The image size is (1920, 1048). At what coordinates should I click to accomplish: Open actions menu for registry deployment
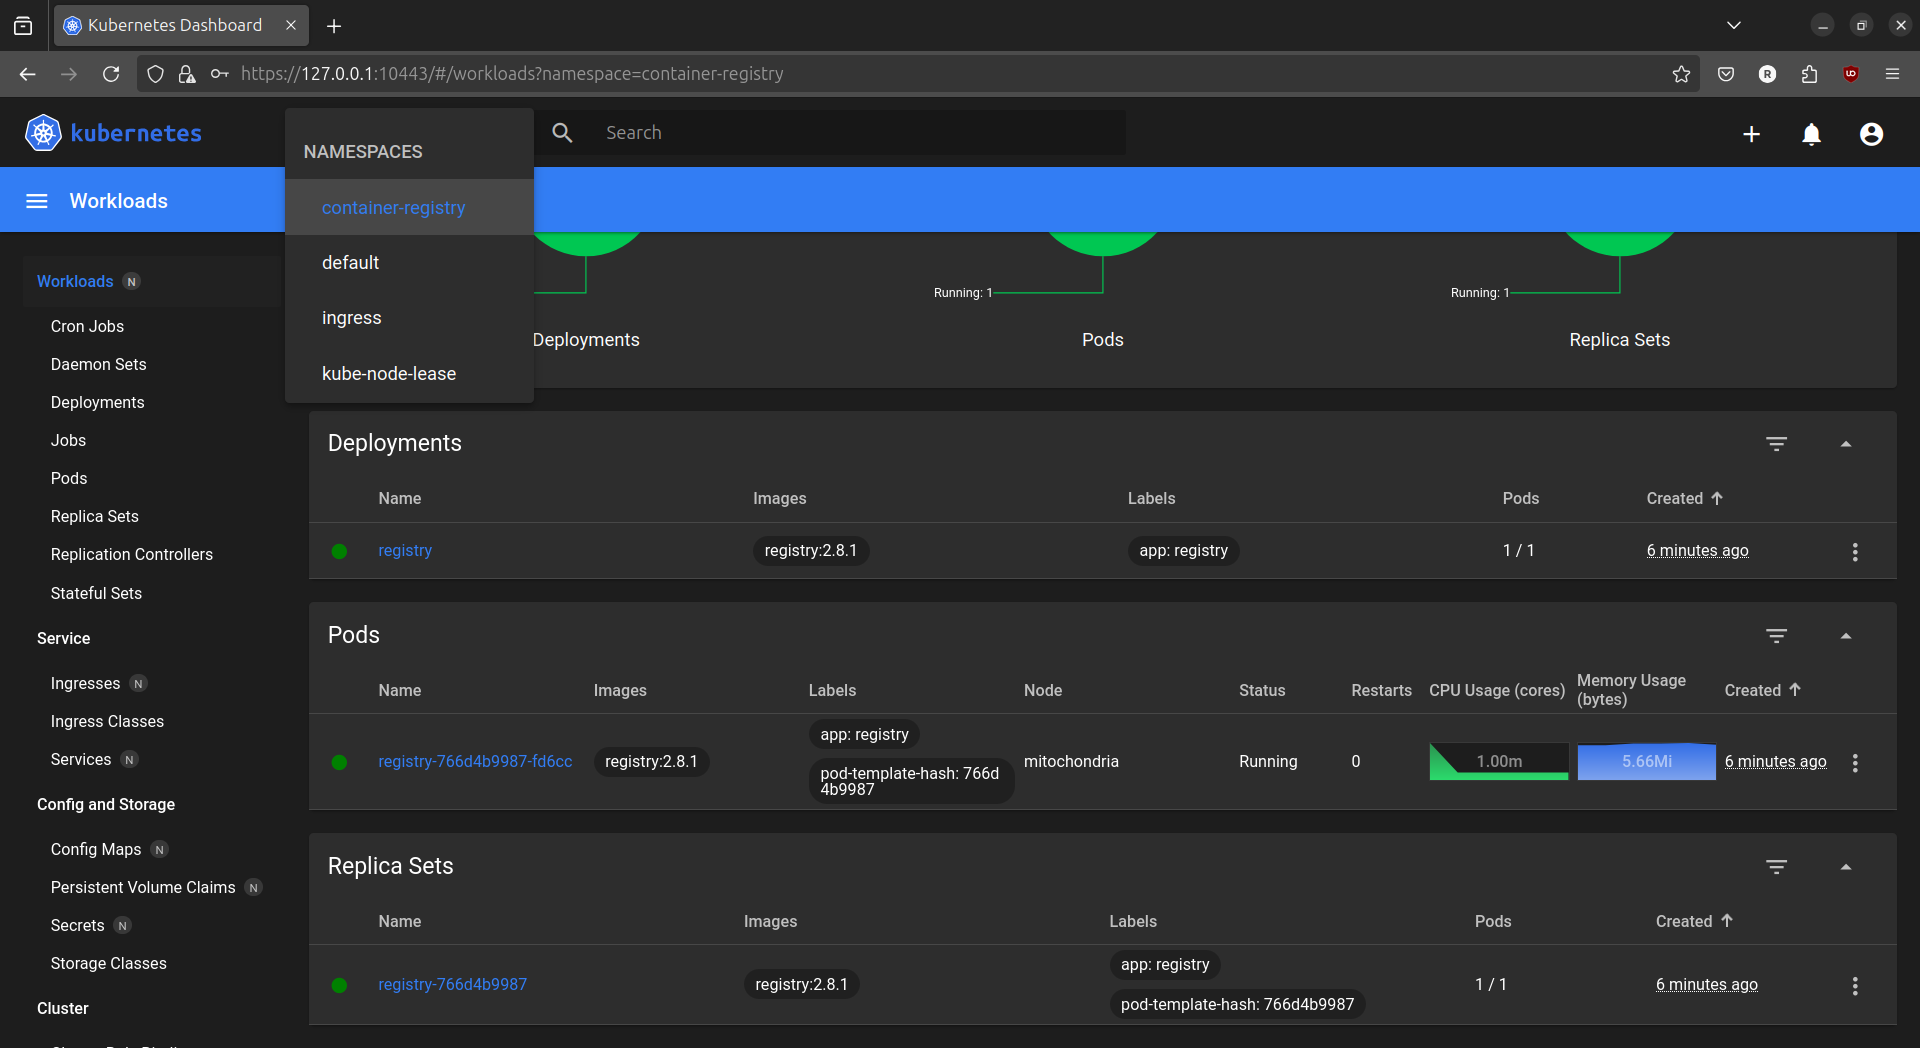pyautogui.click(x=1855, y=552)
